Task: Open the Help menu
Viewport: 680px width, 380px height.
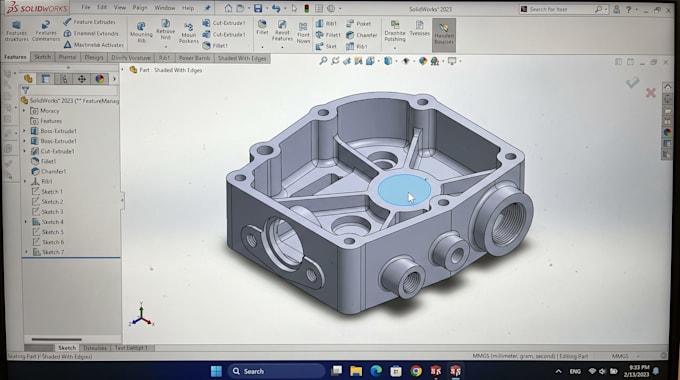Action: pyautogui.click(x=188, y=8)
